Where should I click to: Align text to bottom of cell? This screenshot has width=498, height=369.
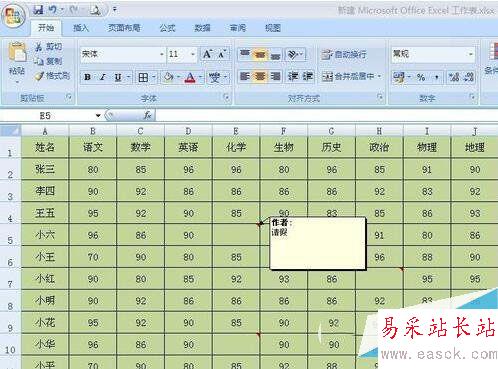tap(275, 54)
